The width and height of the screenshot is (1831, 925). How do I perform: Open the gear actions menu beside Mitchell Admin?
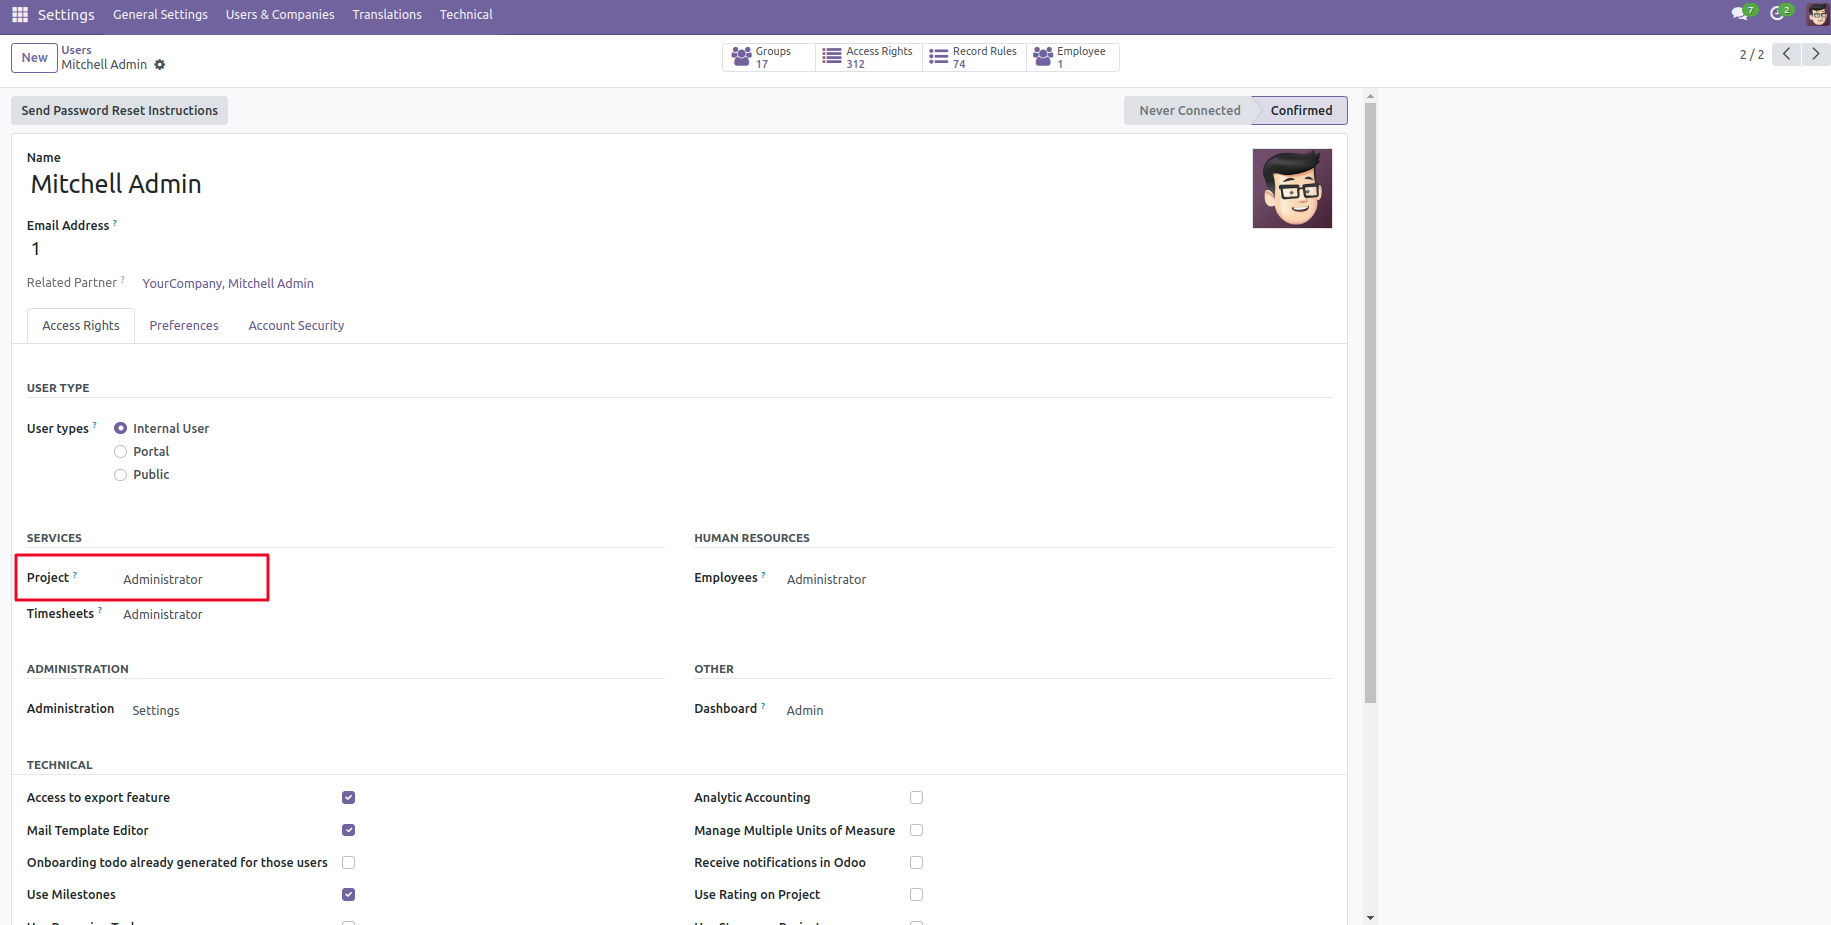[x=160, y=65]
